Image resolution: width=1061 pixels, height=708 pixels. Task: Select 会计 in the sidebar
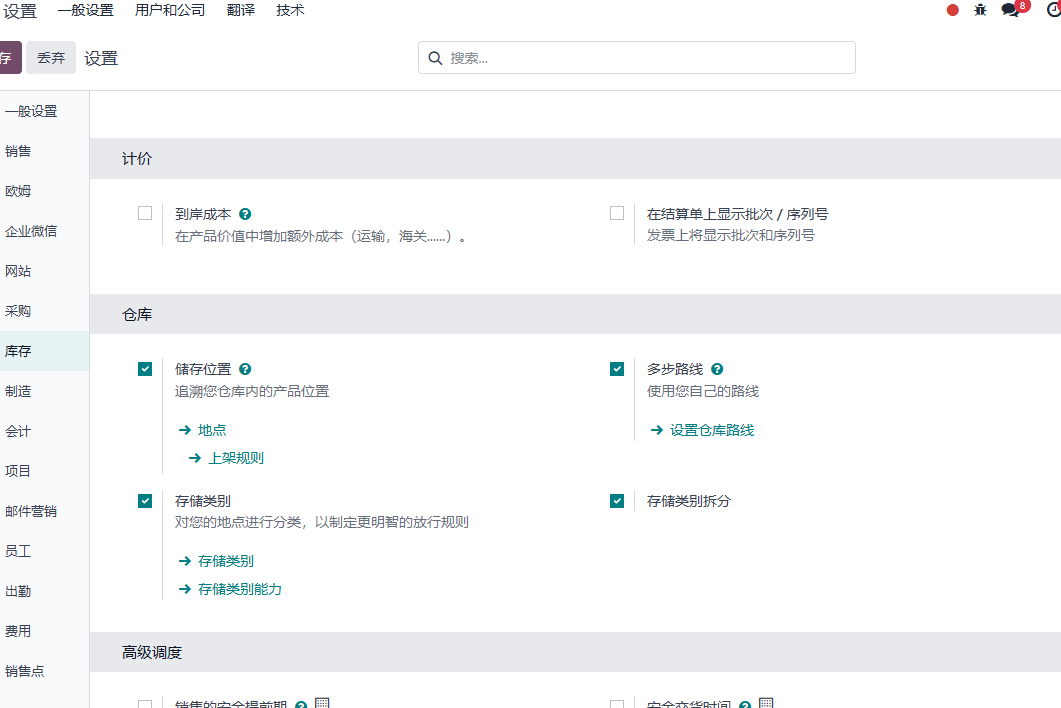[x=44, y=430]
